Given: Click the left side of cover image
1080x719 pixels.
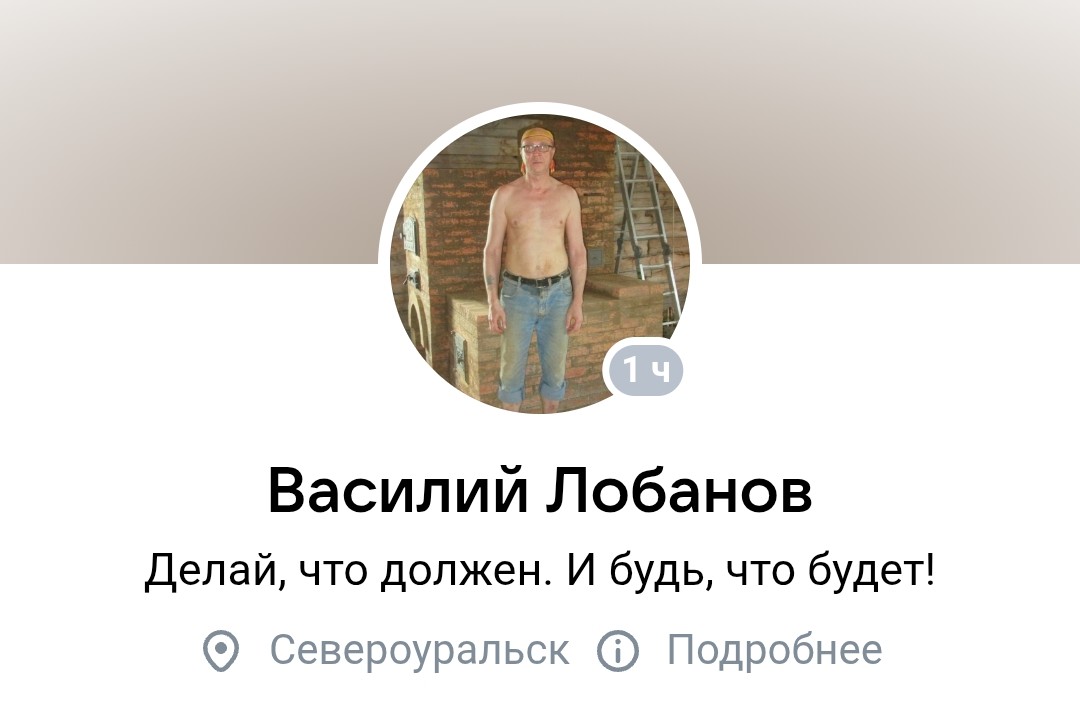Looking at the screenshot, I should (186, 131).
